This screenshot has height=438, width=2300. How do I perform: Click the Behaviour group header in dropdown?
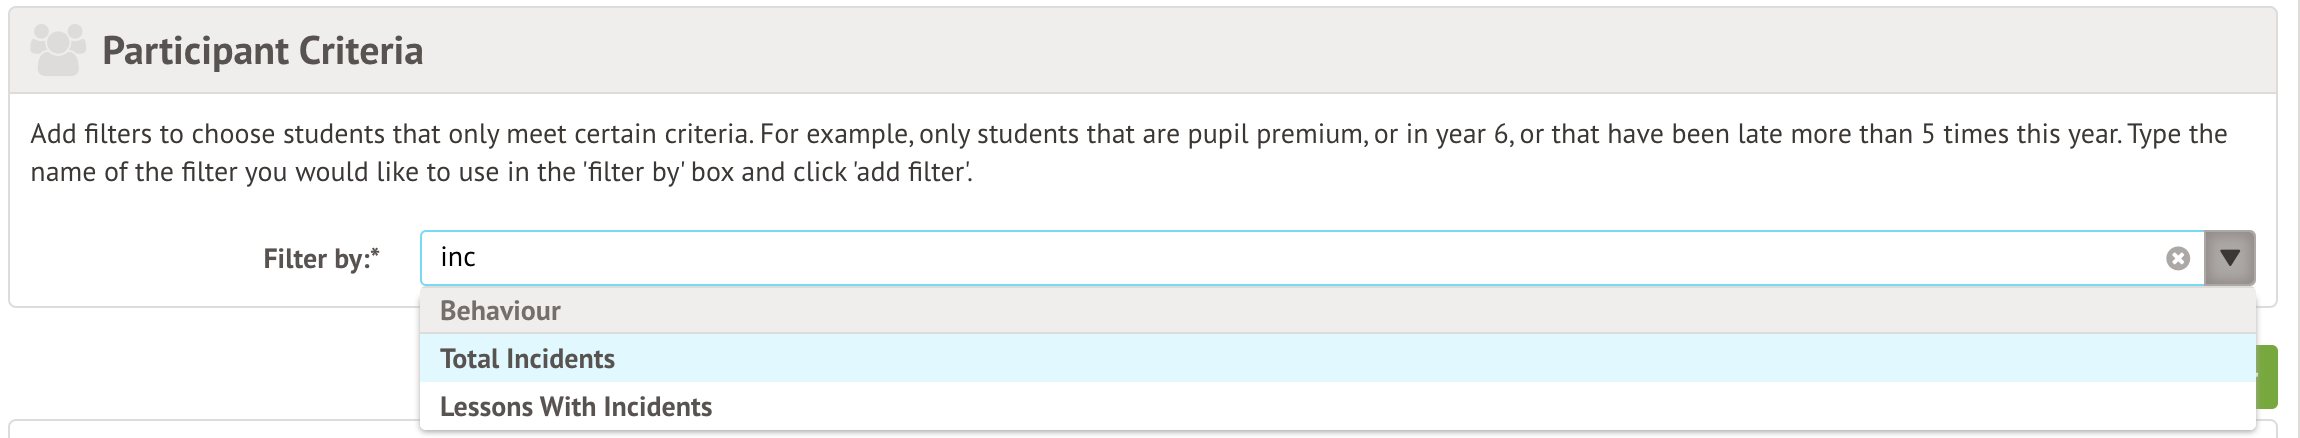pos(500,311)
